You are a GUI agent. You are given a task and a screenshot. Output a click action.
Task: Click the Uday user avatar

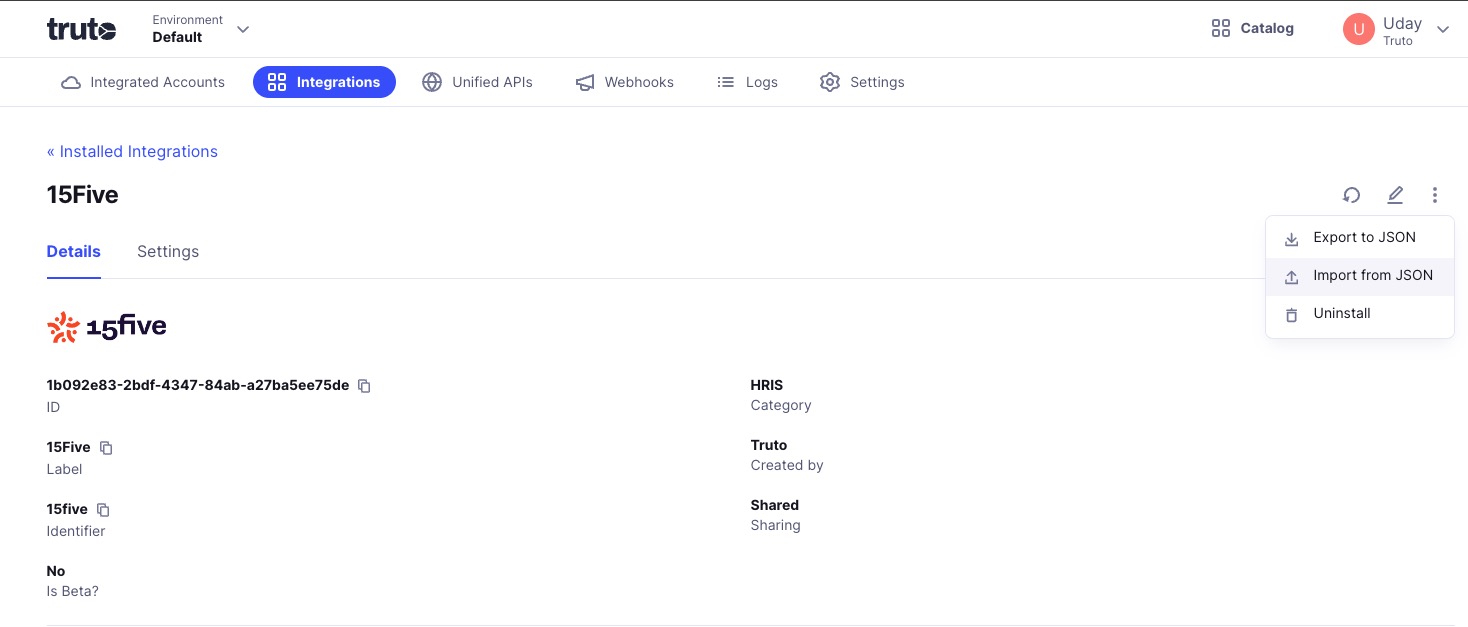pyautogui.click(x=1358, y=29)
